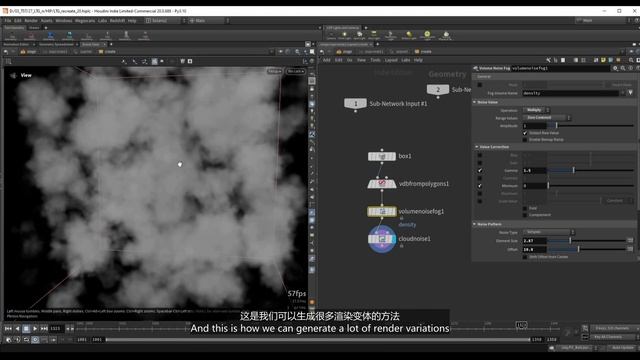Click the Camera shelf tool
This screenshot has height=360, width=640.
coord(331,36)
